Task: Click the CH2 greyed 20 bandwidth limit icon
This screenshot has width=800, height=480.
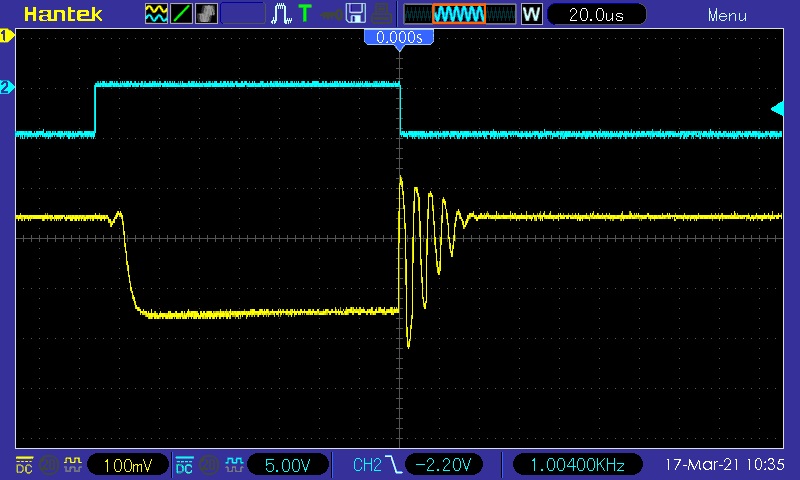Action: coord(209,465)
